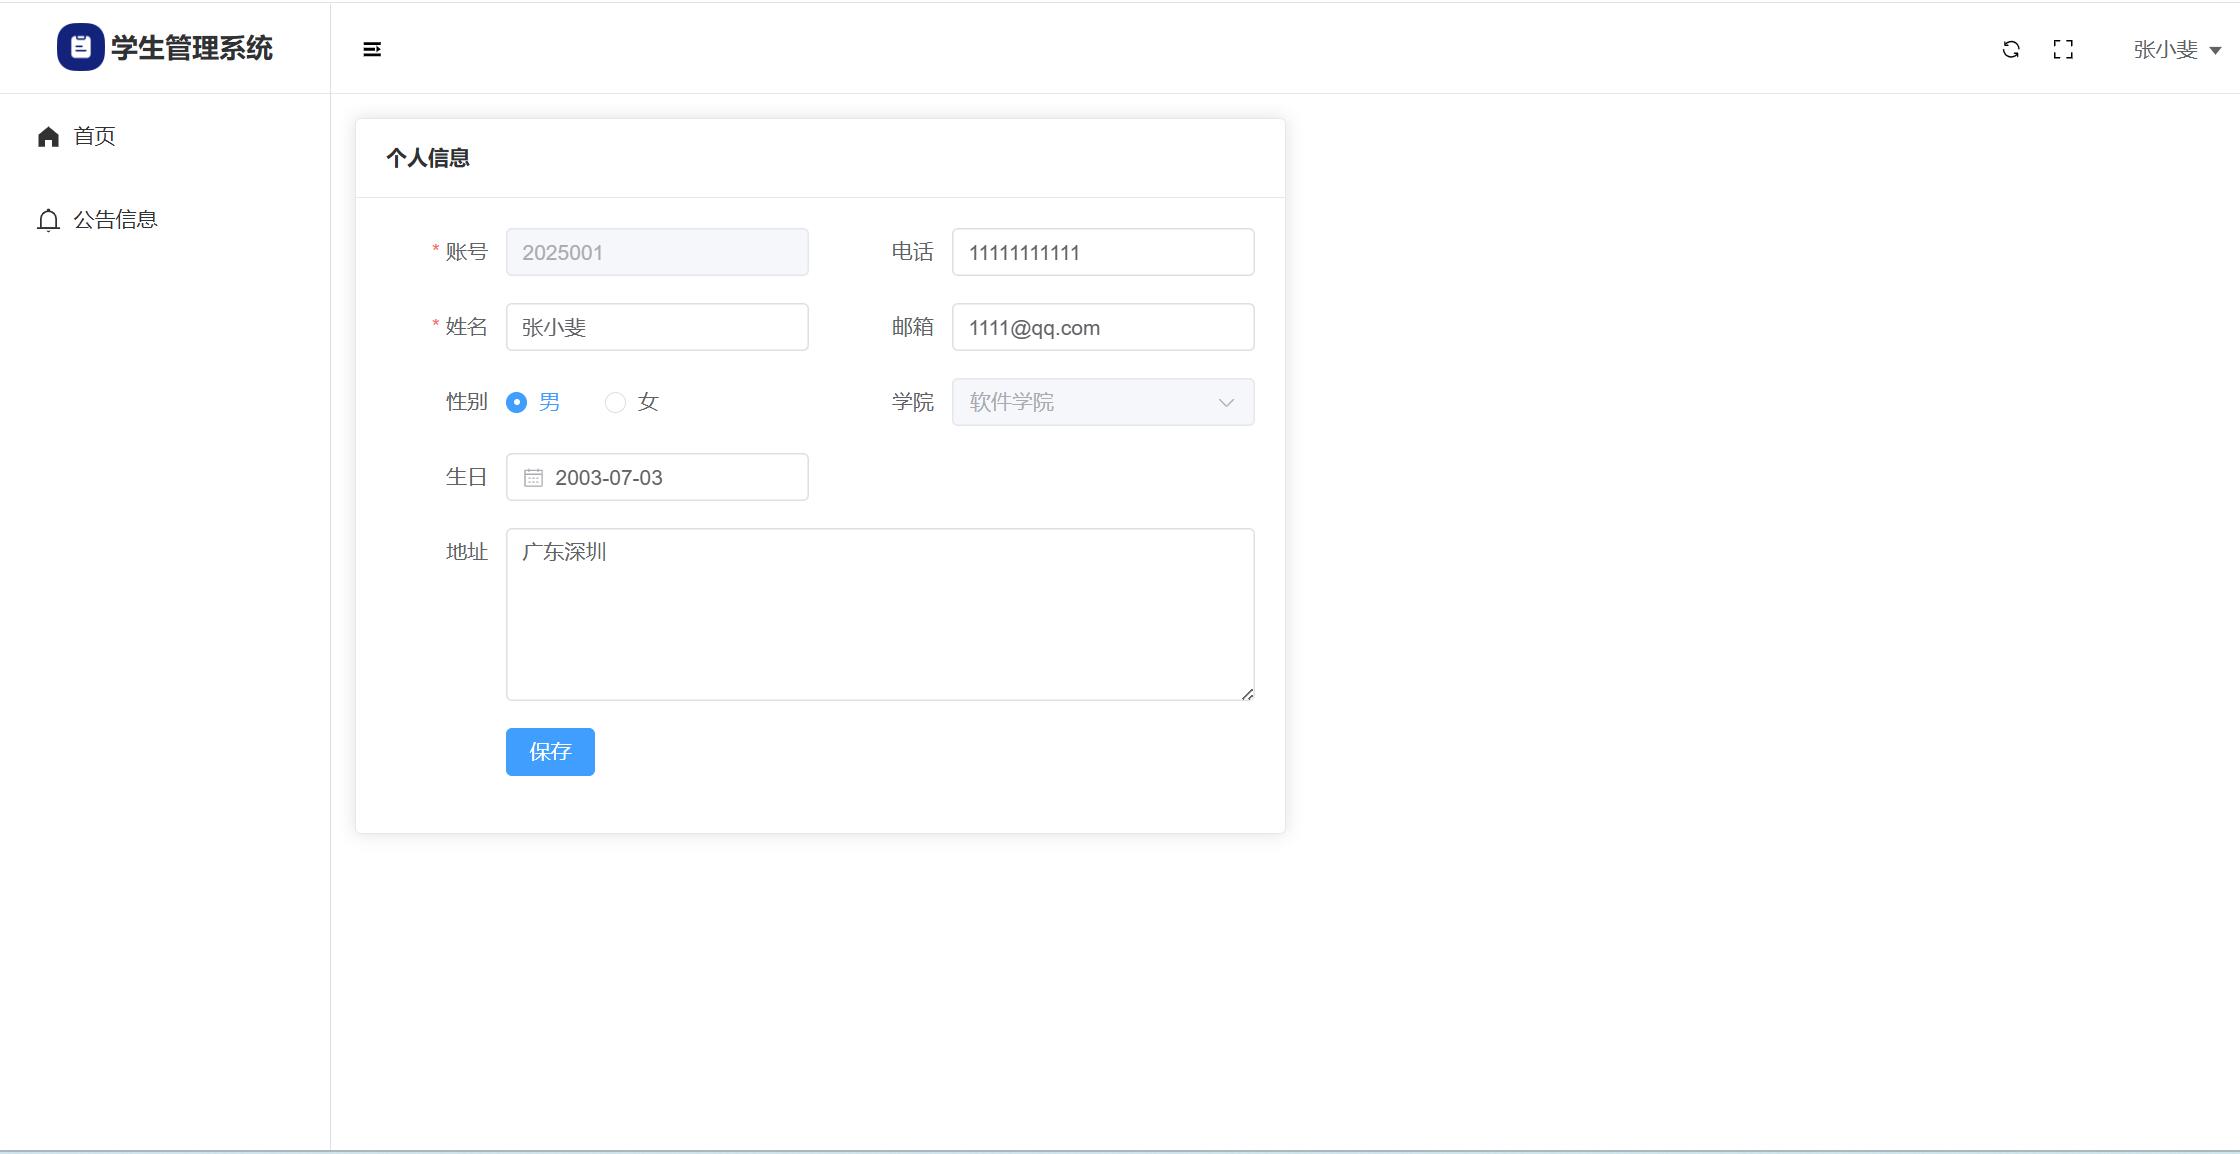Image resolution: width=2240 pixels, height=1154 pixels.
Task: Select the female gender radio button
Action: tap(615, 402)
